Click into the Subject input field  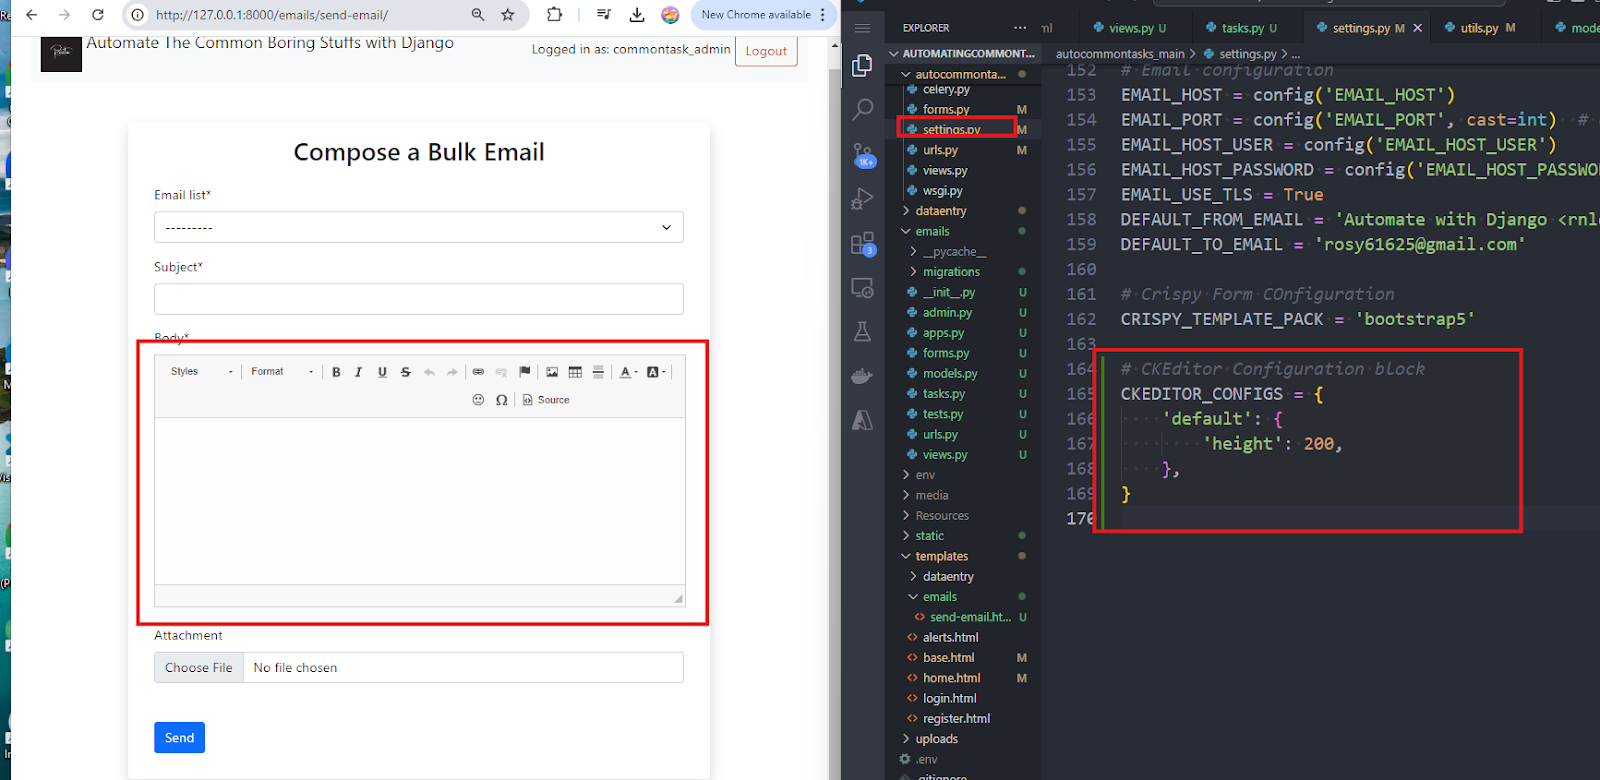[419, 299]
